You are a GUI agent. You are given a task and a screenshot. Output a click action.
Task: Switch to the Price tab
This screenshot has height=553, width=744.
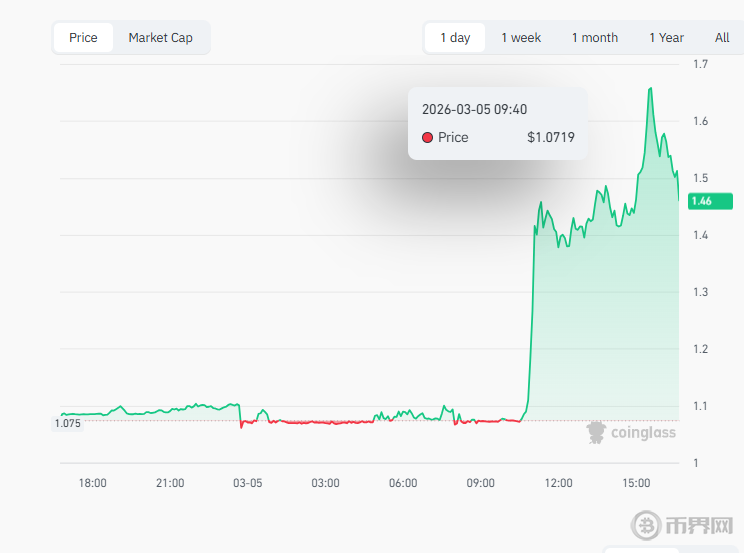(83, 38)
